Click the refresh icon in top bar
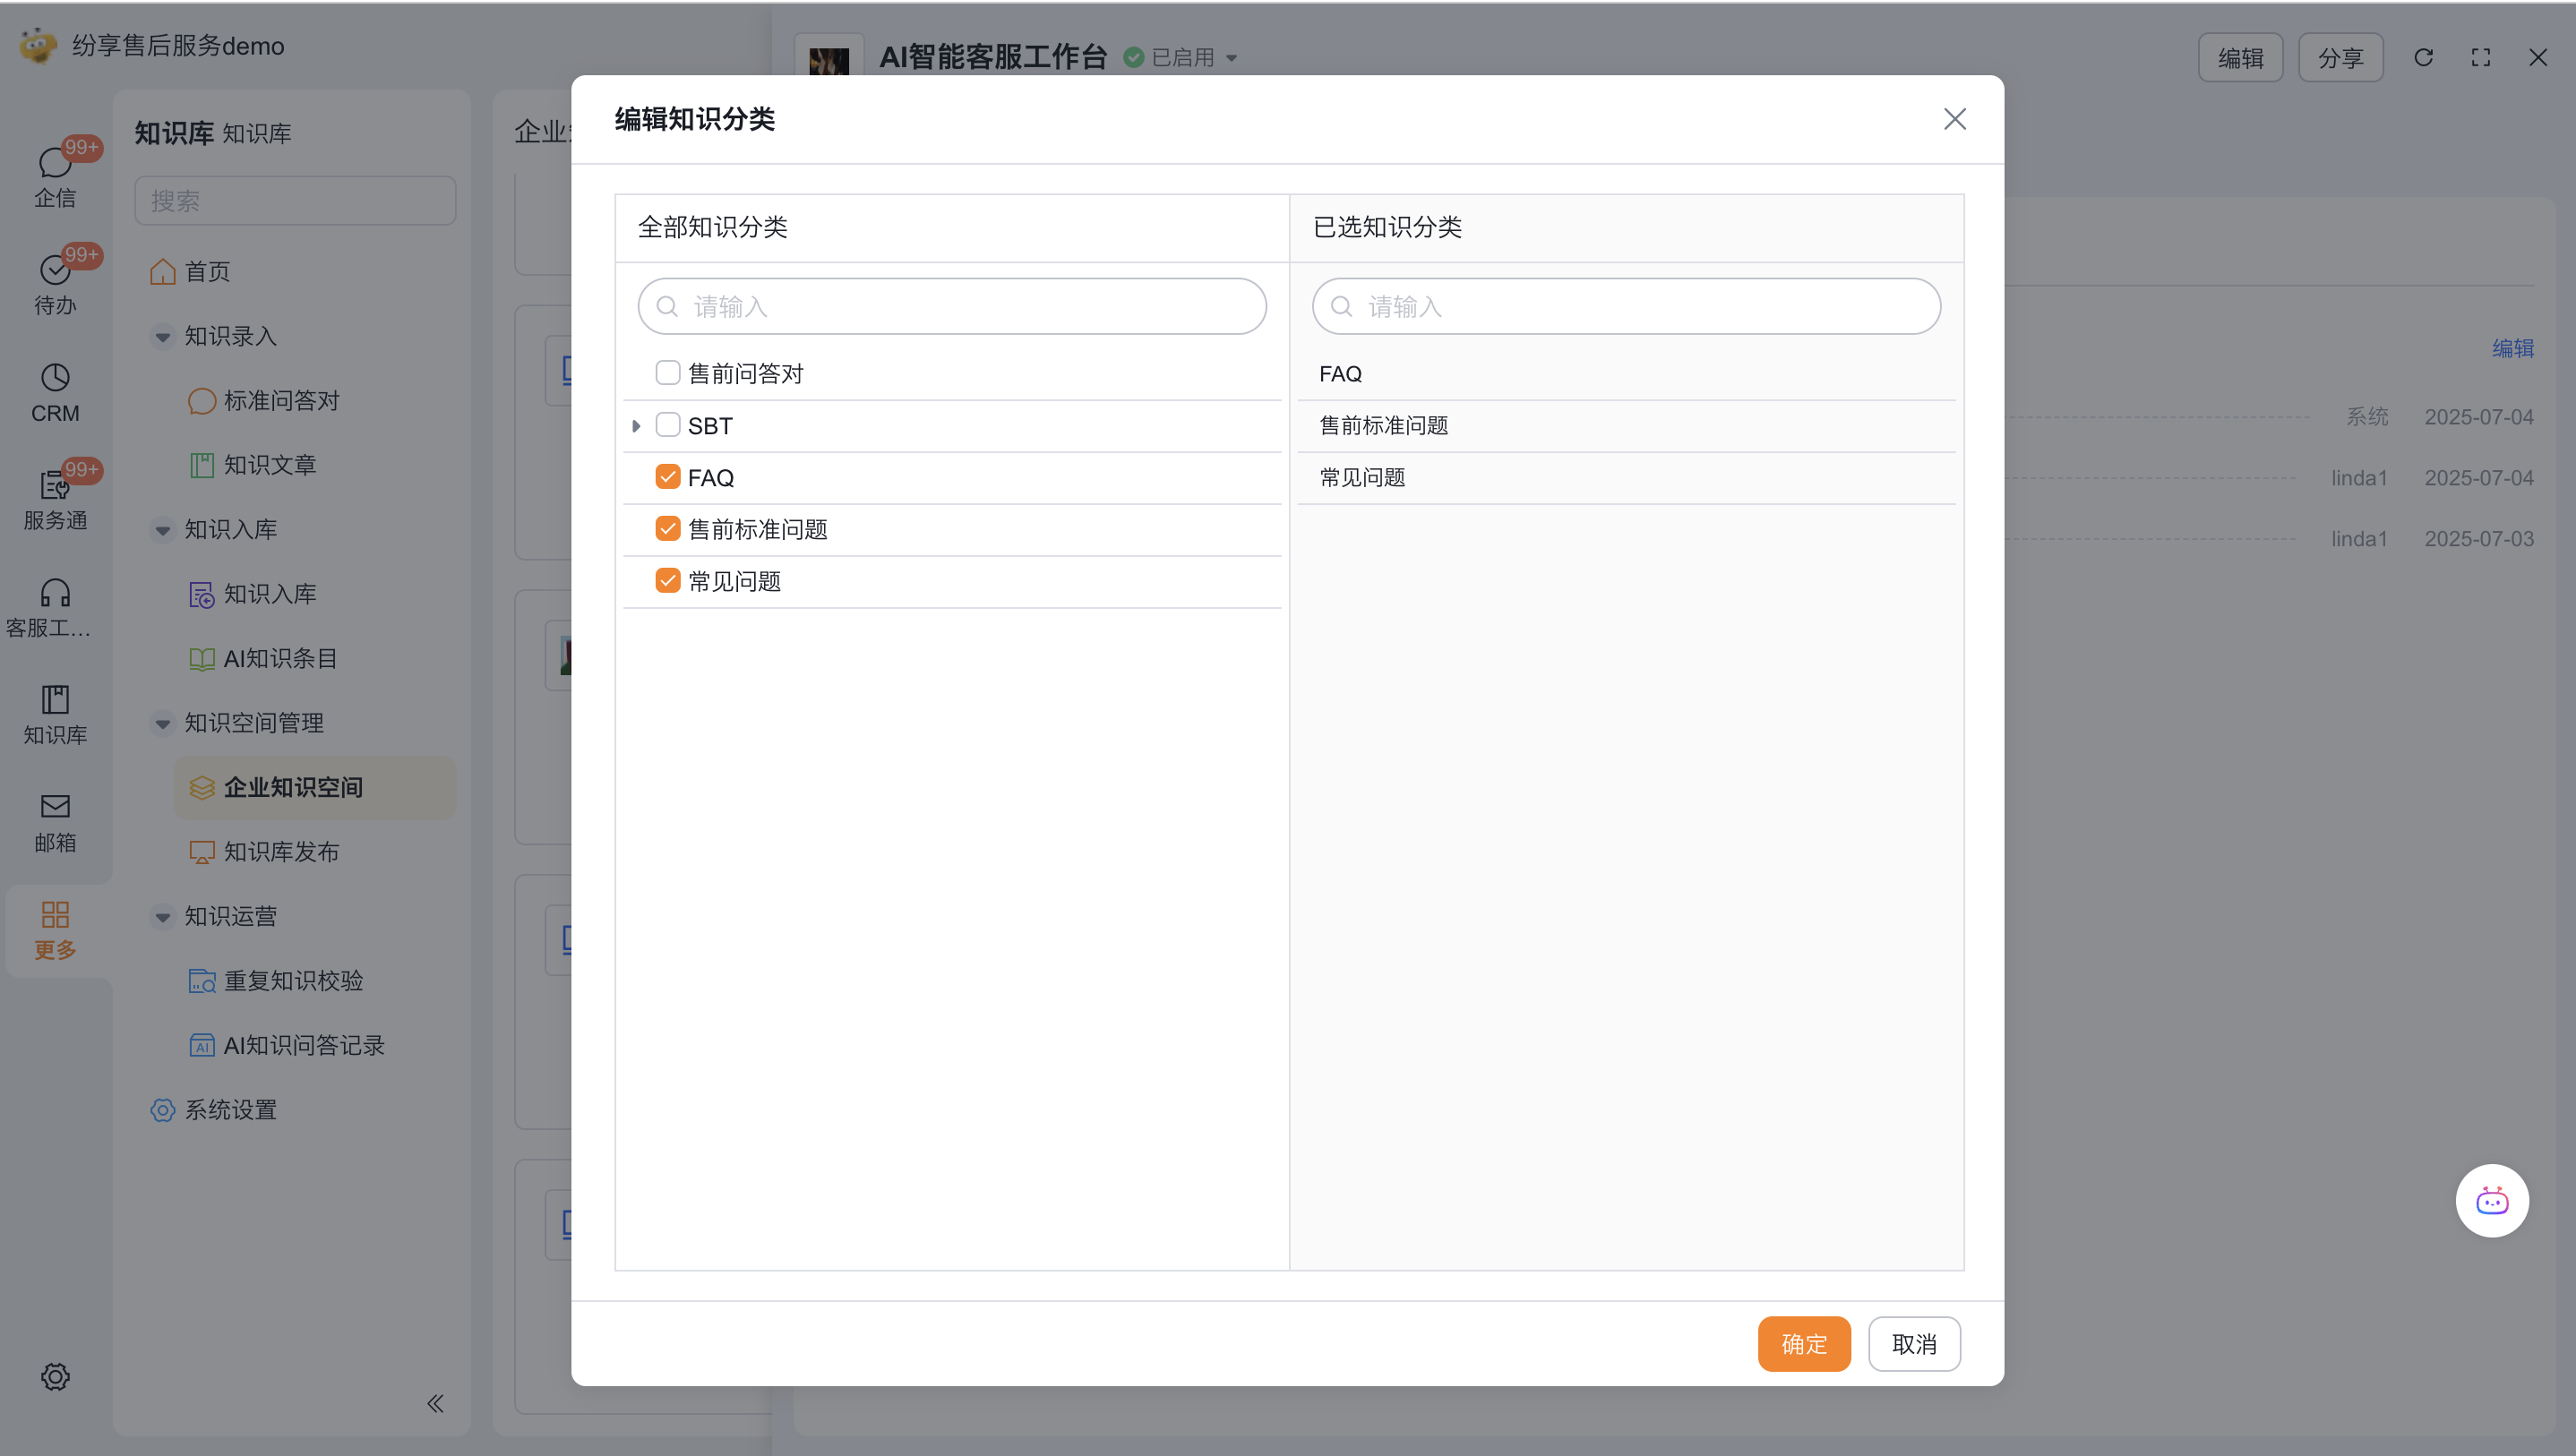Image resolution: width=2576 pixels, height=1456 pixels. pos(2423,58)
